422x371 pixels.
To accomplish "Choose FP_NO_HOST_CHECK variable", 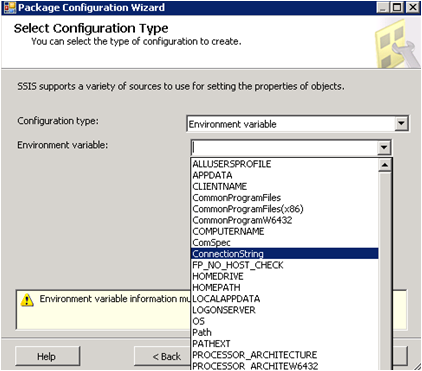I will [x=285, y=265].
